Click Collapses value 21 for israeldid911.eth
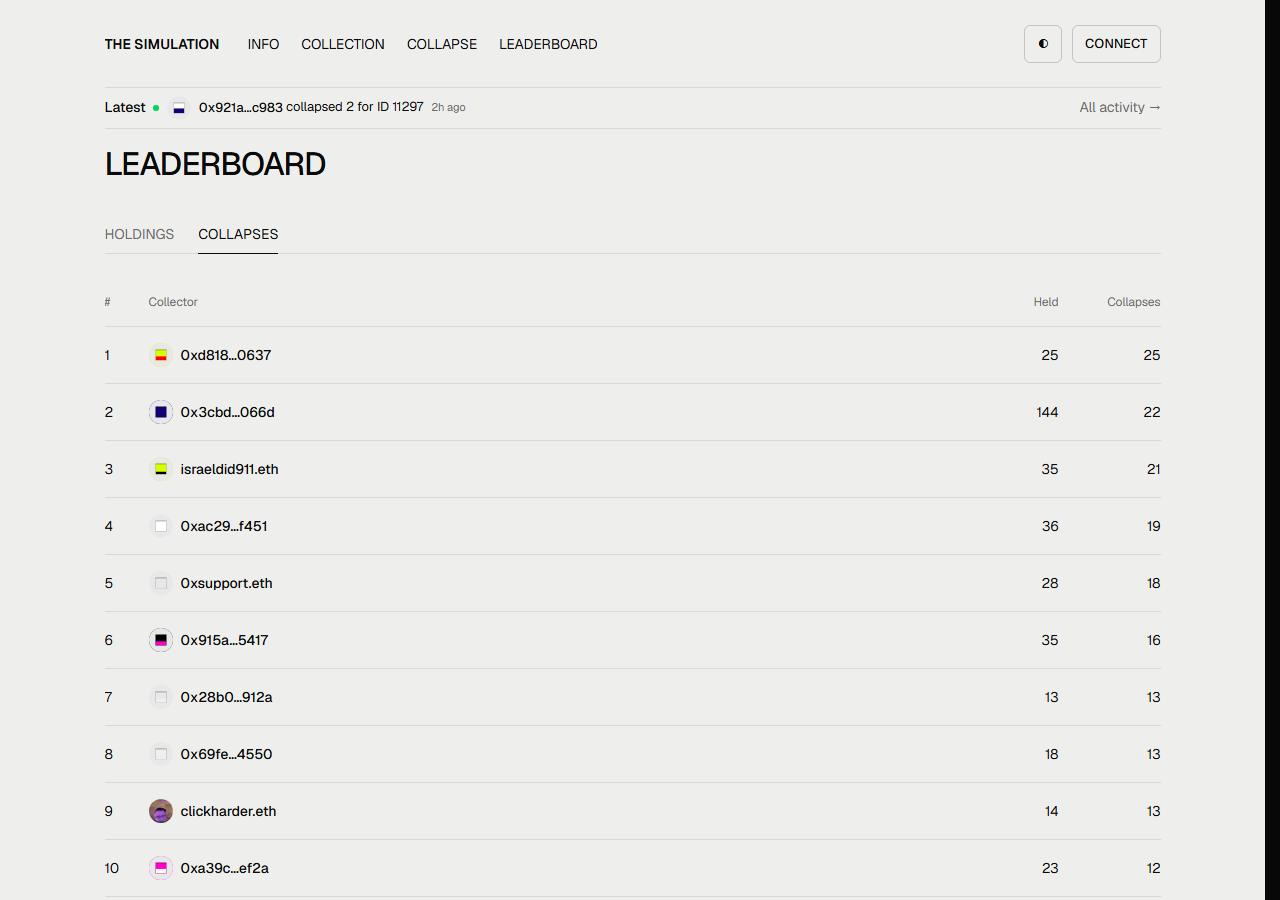Viewport: 1280px width, 900px height. point(1153,469)
